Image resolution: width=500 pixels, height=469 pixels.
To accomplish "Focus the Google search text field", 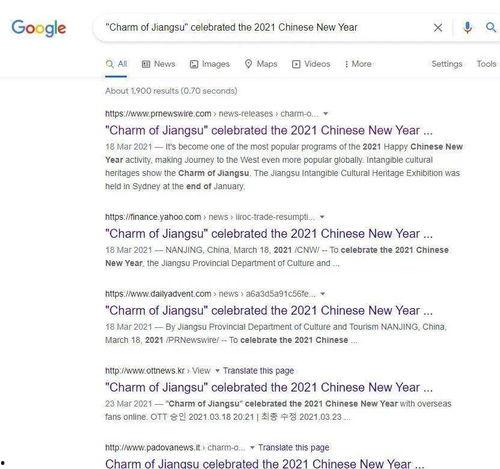I will (263, 27).
